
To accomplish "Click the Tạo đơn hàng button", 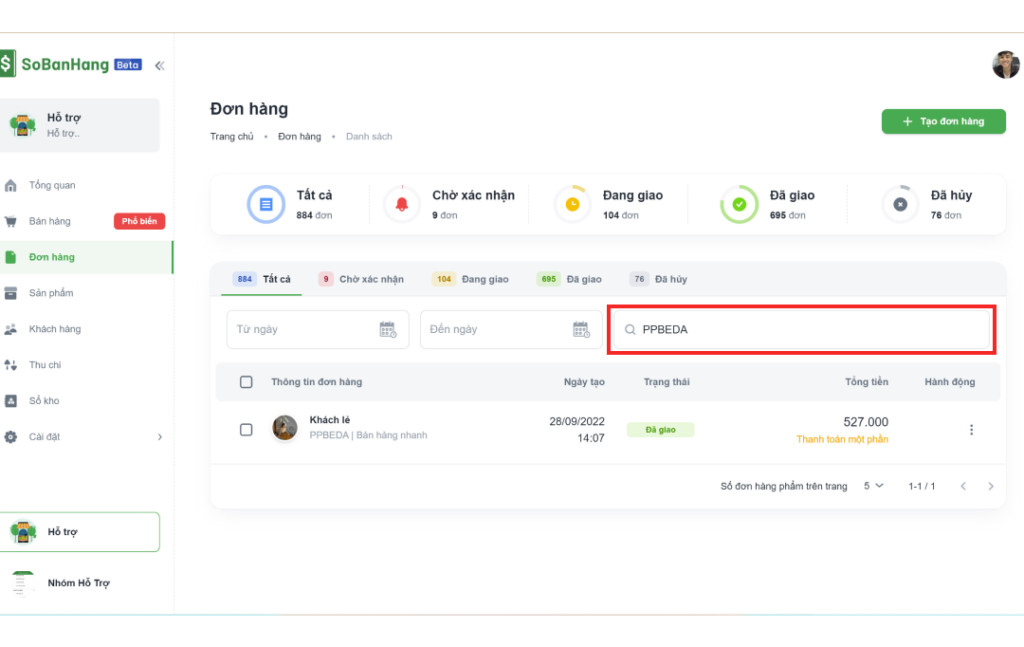I will tap(943, 121).
